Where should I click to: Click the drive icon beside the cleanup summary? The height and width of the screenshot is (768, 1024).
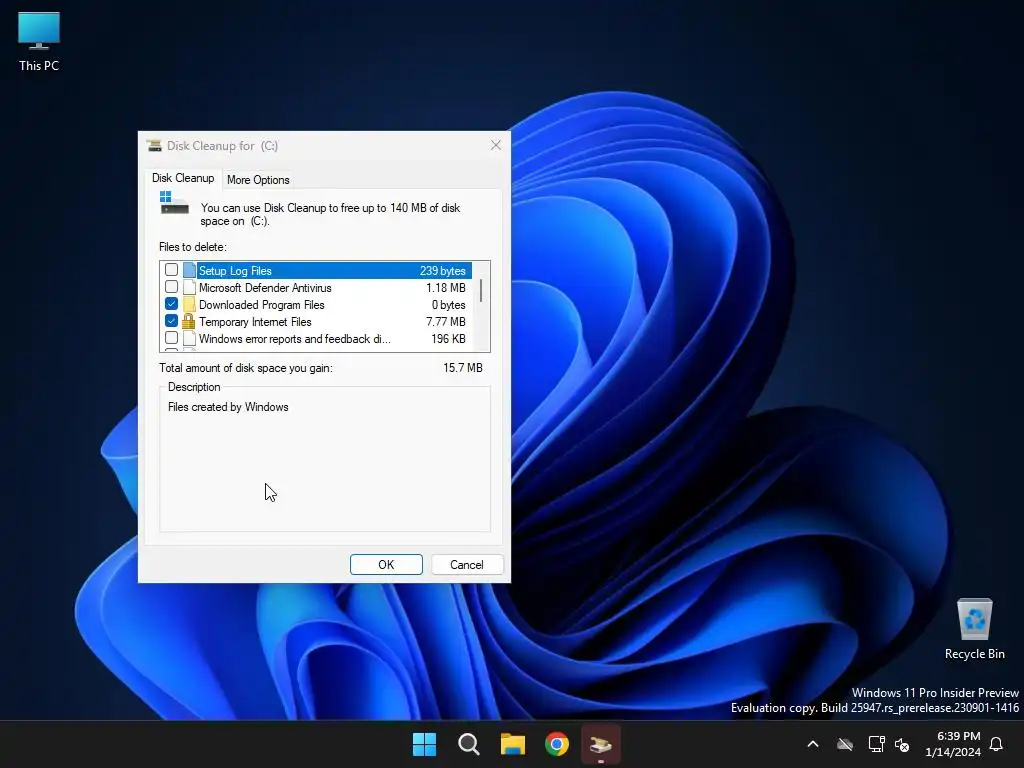tap(174, 204)
